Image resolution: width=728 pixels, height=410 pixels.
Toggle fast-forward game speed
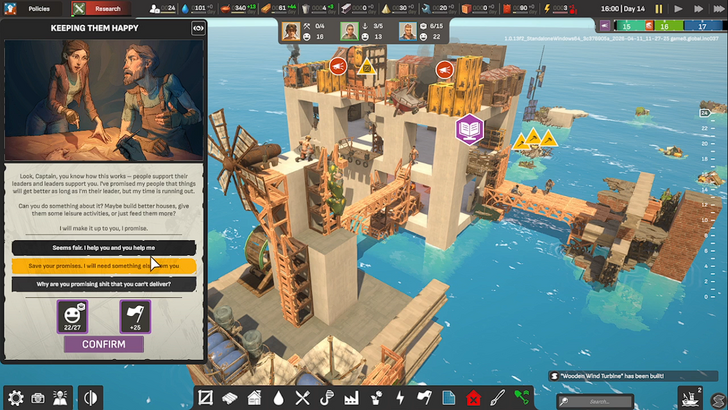(x=698, y=9)
